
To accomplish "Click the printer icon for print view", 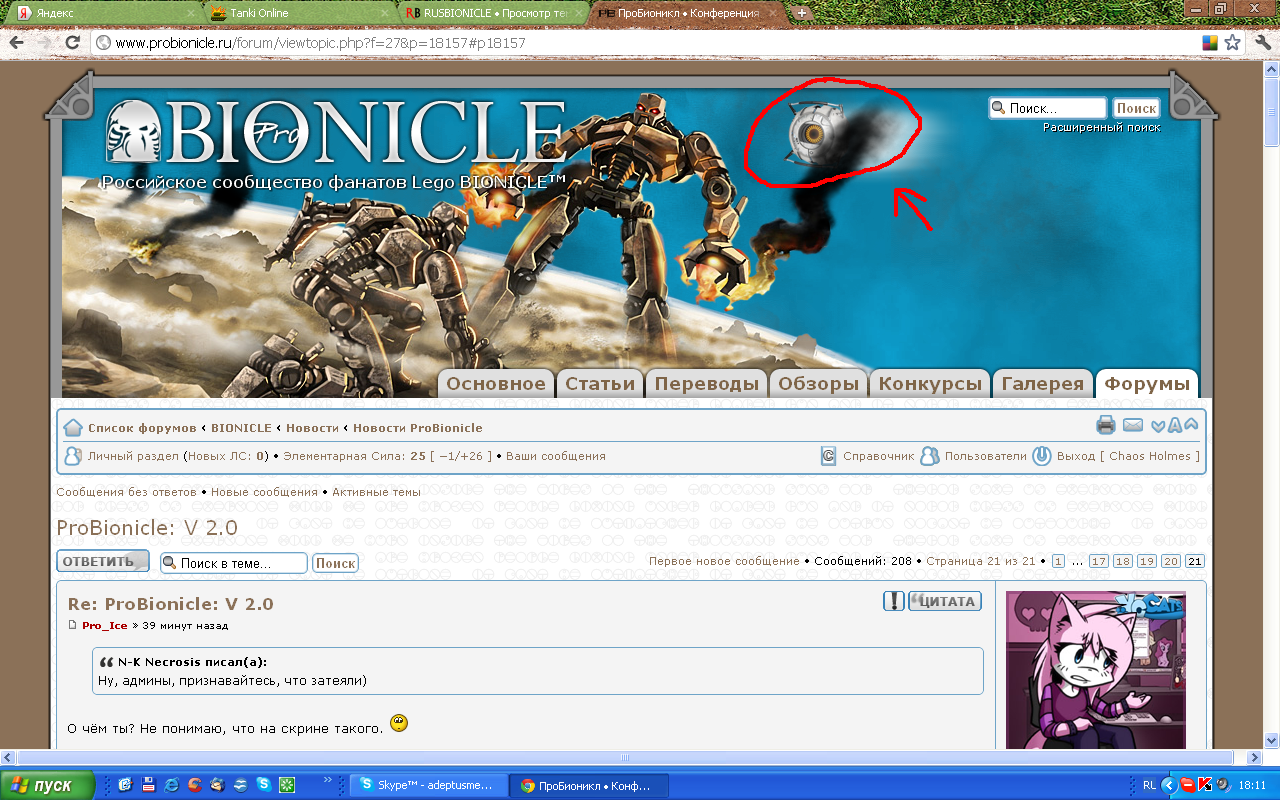I will 1106,425.
